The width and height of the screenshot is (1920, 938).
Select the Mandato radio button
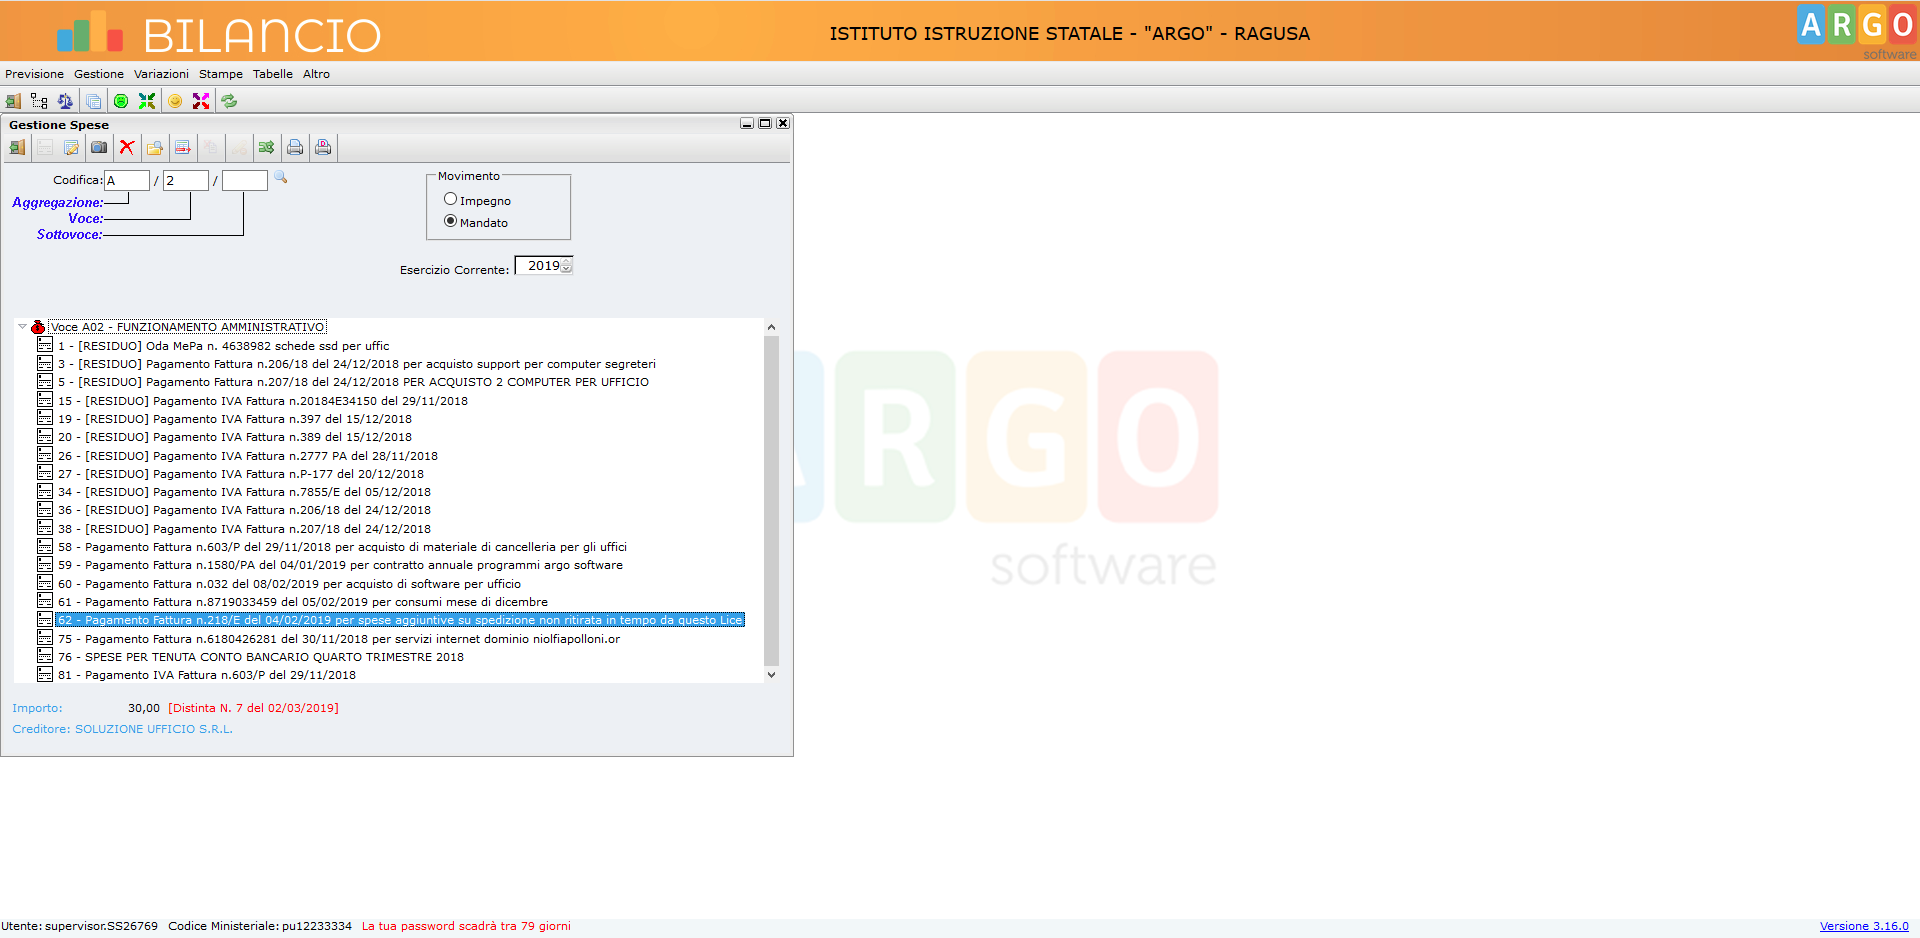coord(450,221)
